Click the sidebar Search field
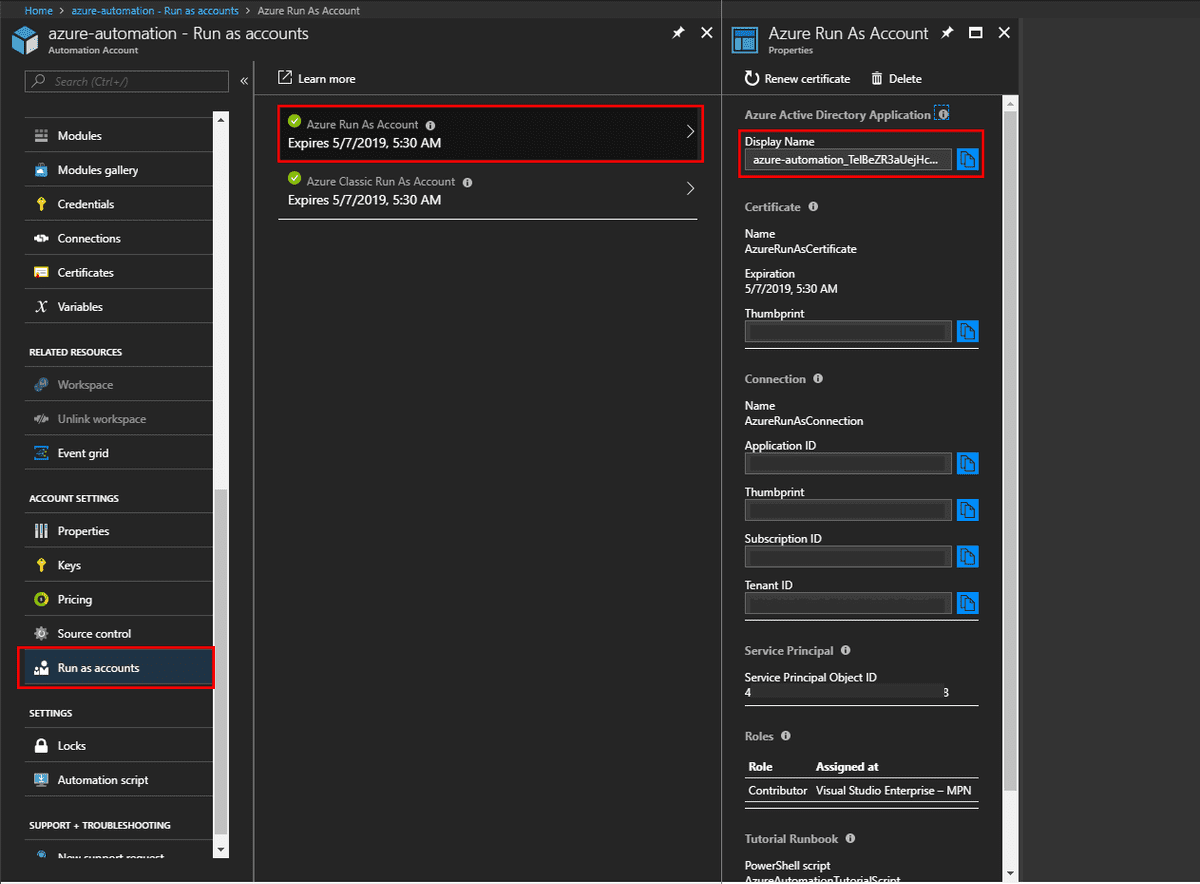 (x=127, y=81)
